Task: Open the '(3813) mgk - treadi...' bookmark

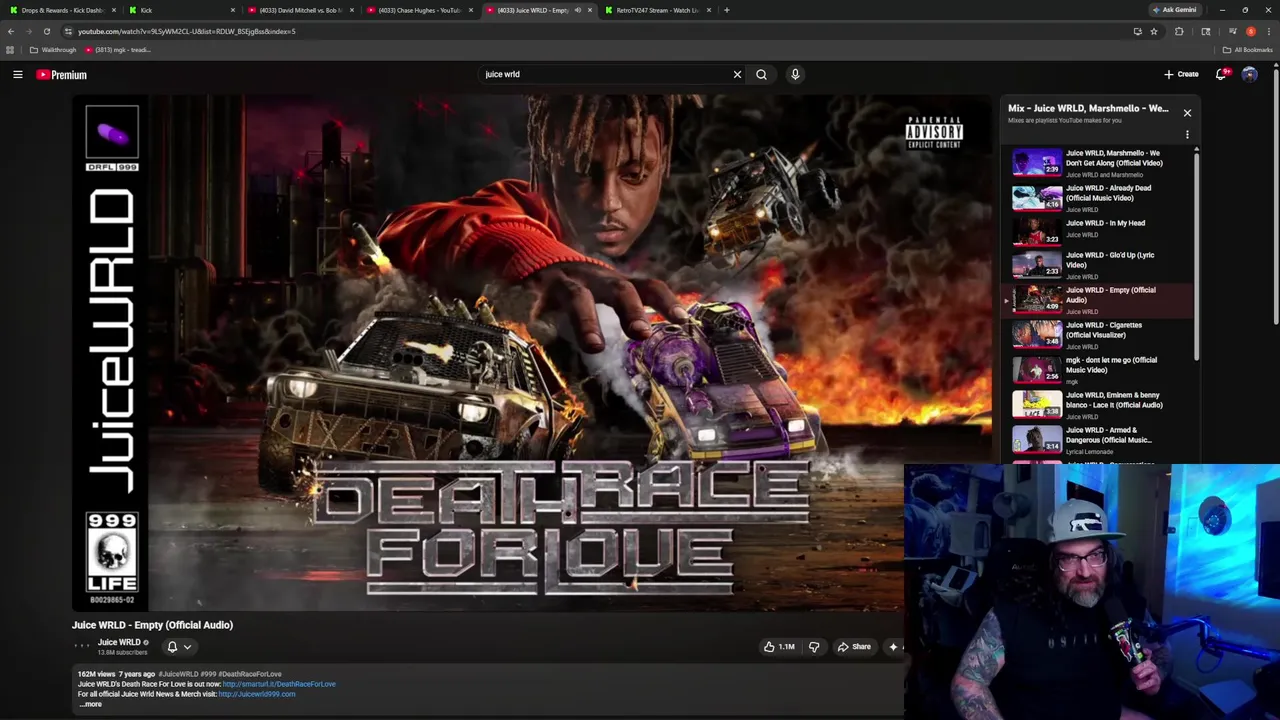Action: [118, 50]
